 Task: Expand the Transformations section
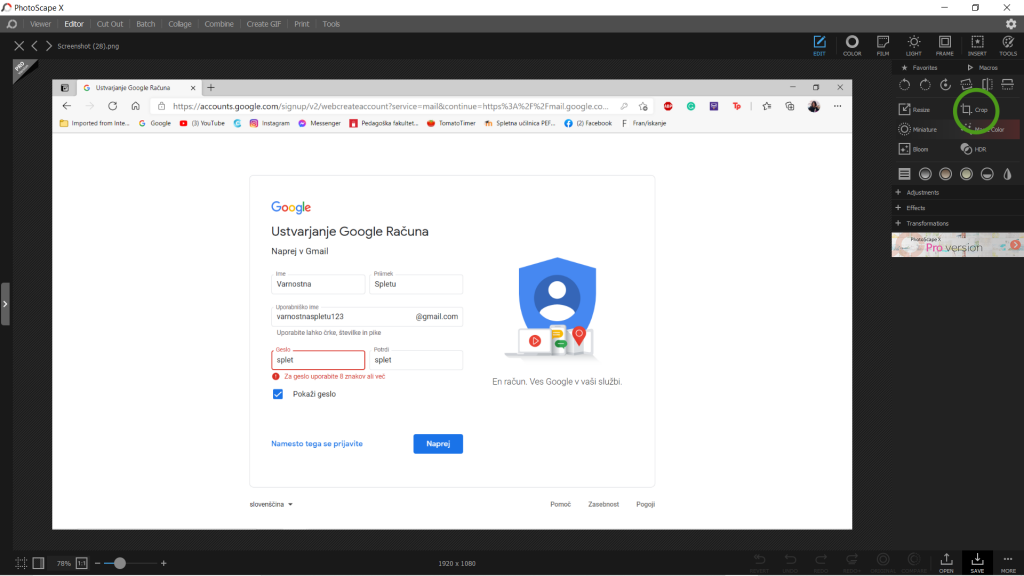(921, 223)
